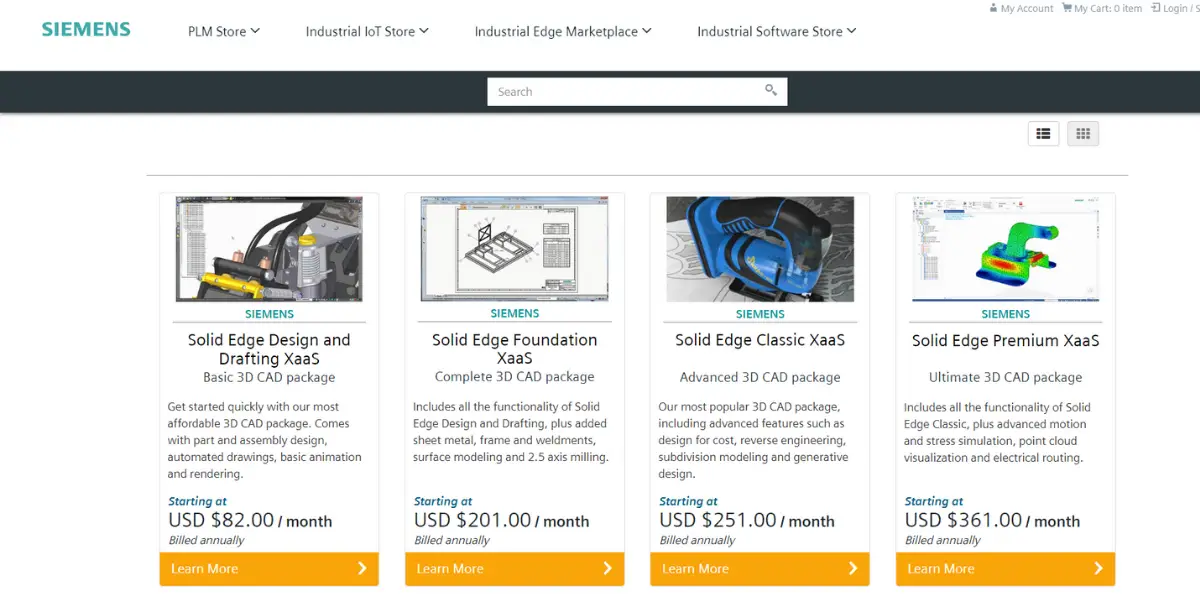Click 'Basic 3D CAD package' subtitle
Screen dimensions: 1200x600
point(269,377)
